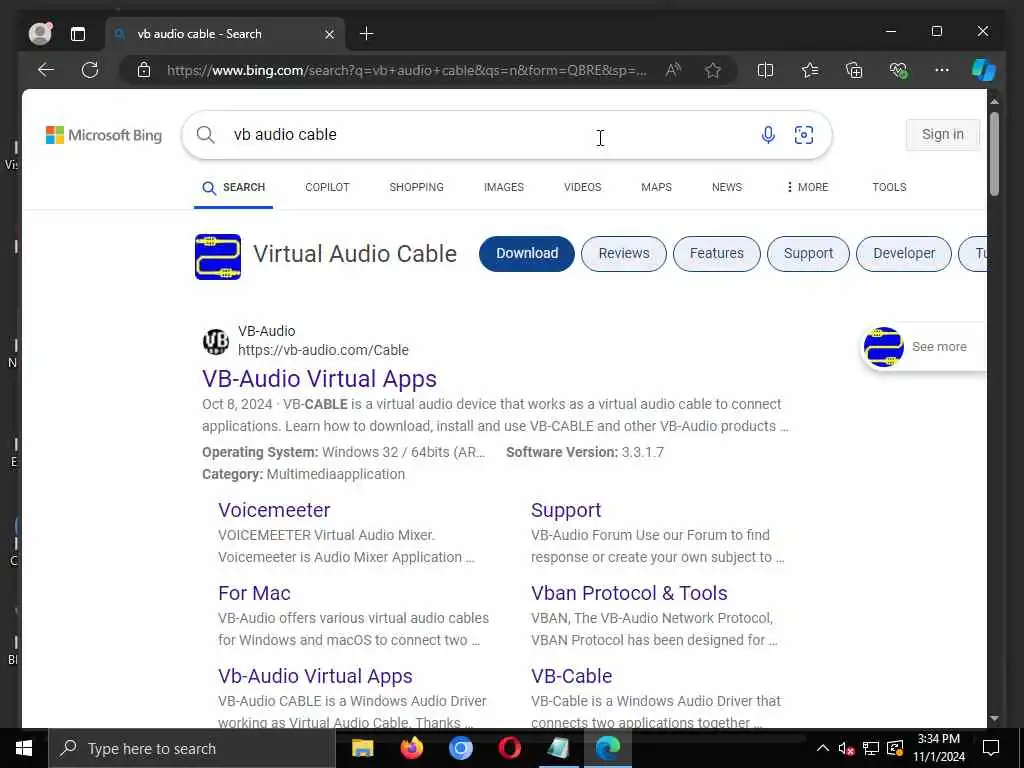This screenshot has width=1024, height=768.
Task: Open the Voicemeeter sitelink
Action: point(274,510)
